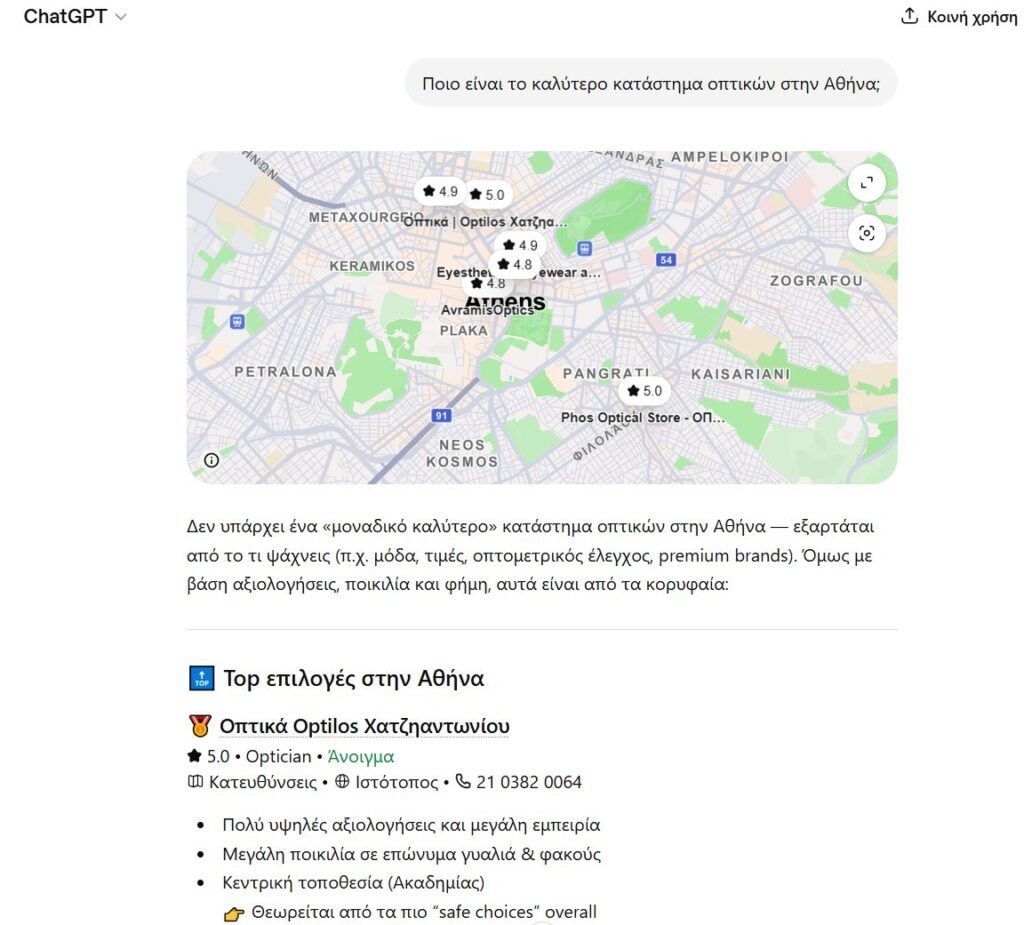Expand the map to fullscreen
This screenshot has height=925, width=1024.
[866, 183]
